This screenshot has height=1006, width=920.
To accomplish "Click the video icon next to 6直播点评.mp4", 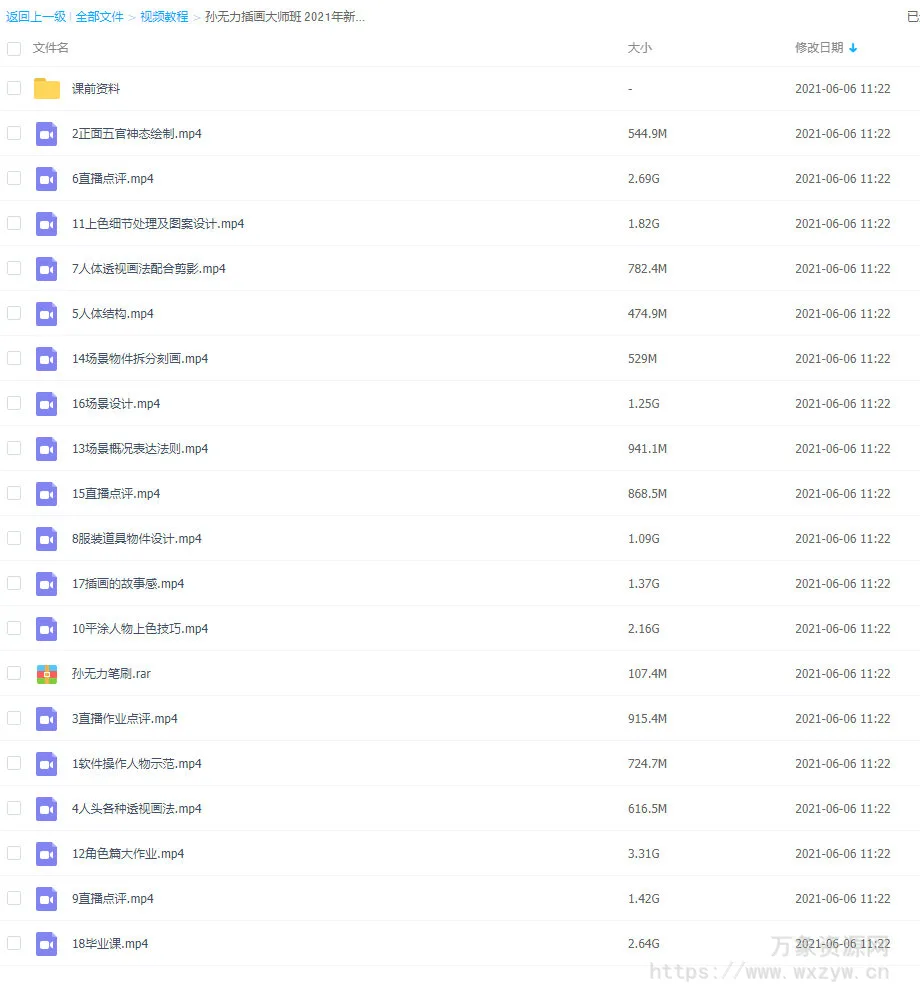I will click(x=47, y=179).
